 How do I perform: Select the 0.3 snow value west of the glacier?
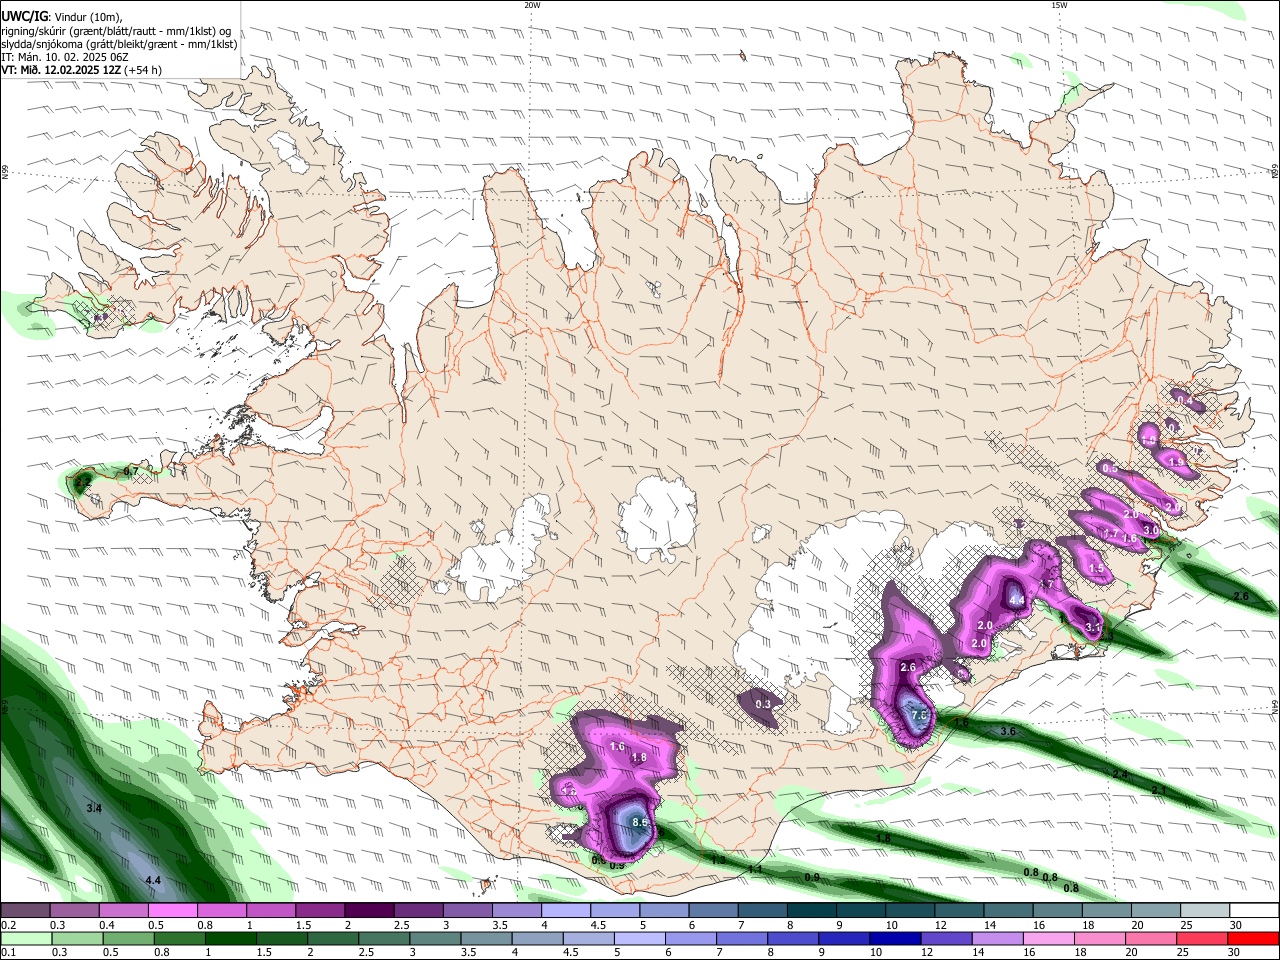763,704
